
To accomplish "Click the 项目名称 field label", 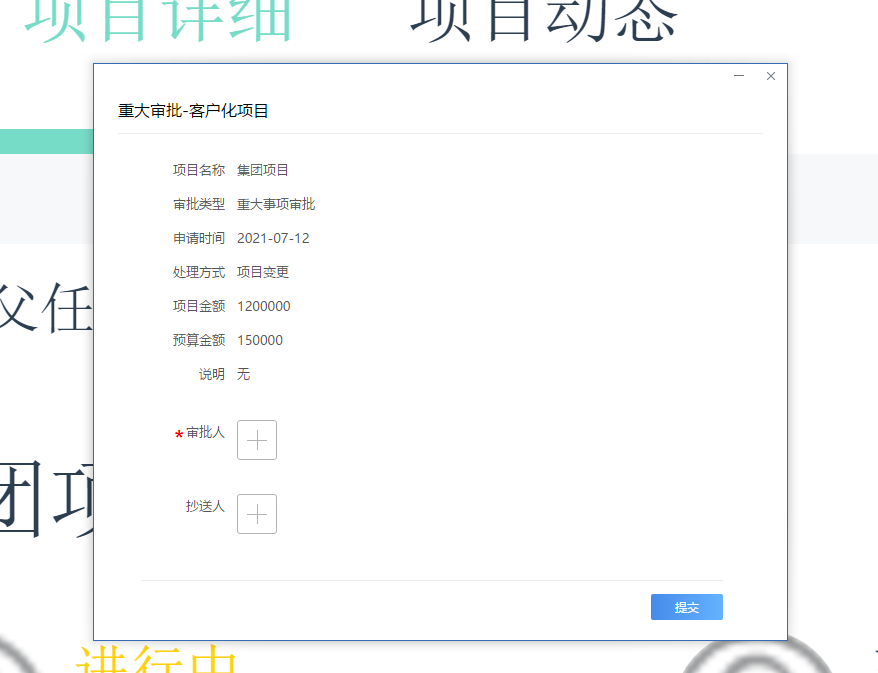I will coord(199,170).
